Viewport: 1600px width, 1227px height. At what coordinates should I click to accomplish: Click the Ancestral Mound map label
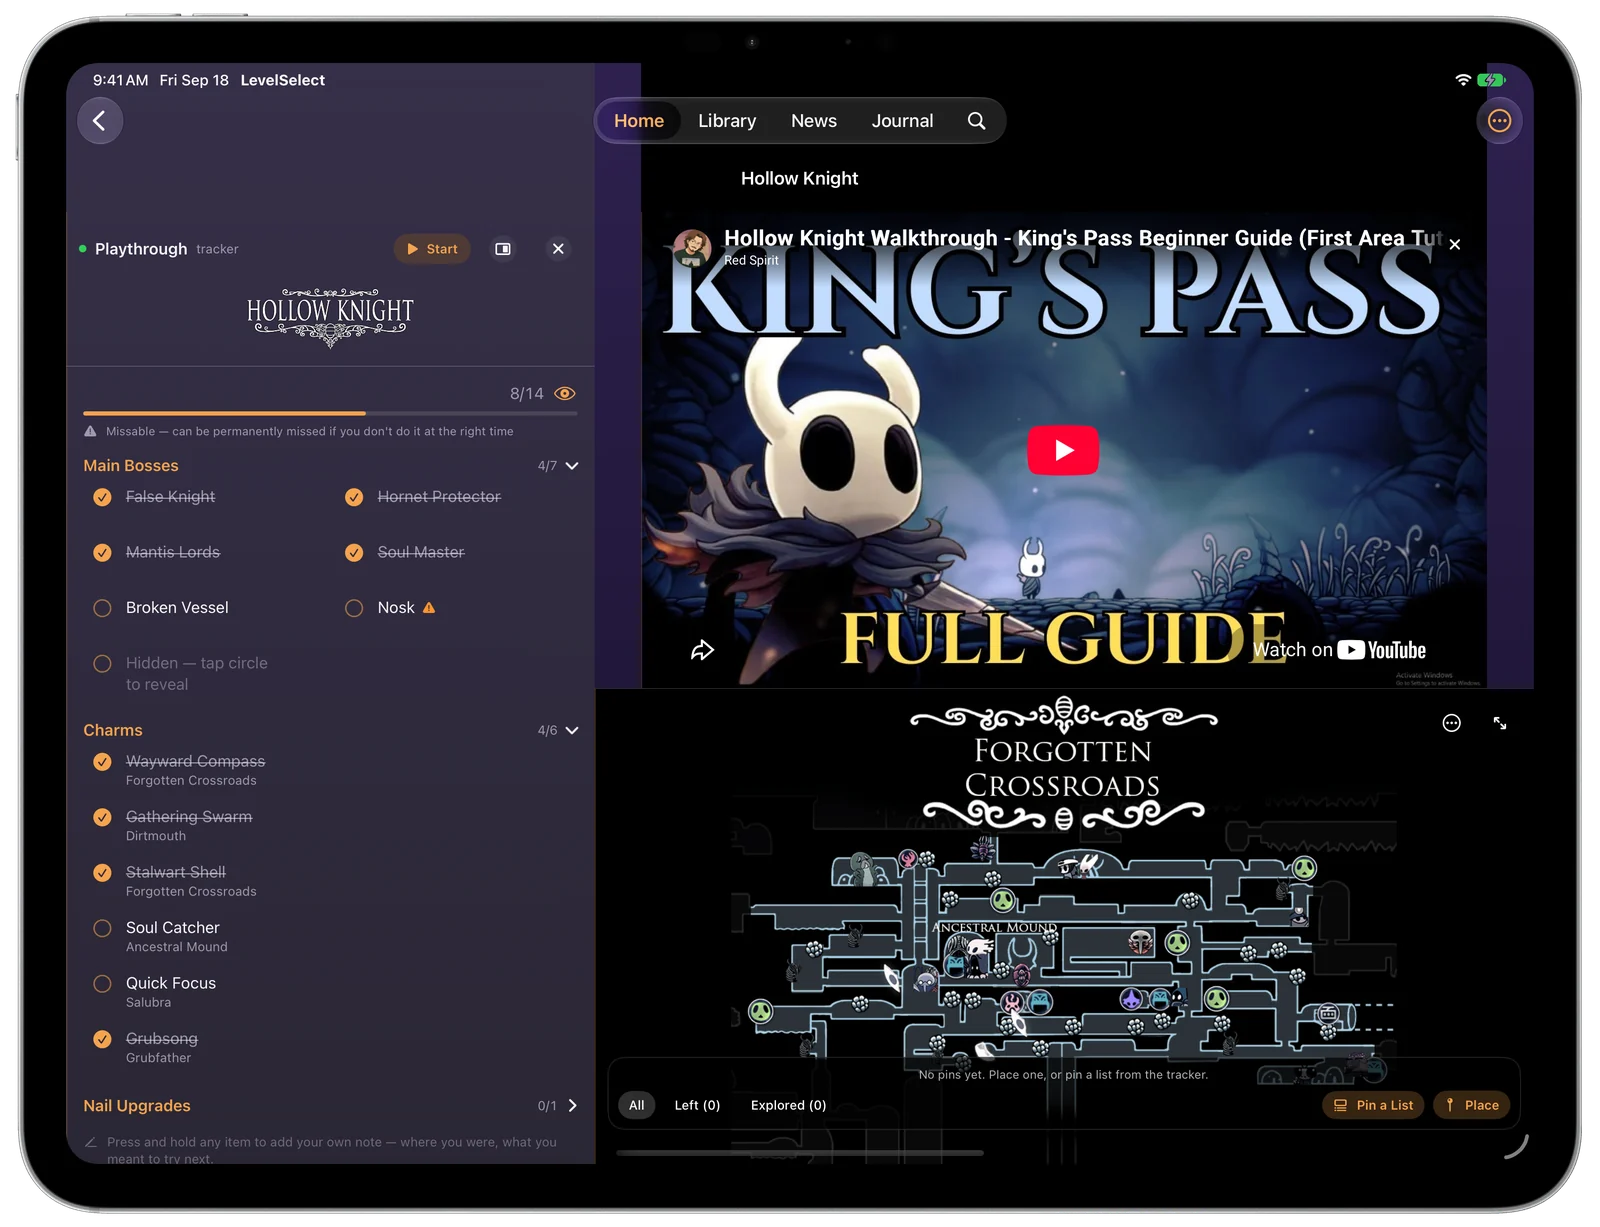[x=994, y=928]
